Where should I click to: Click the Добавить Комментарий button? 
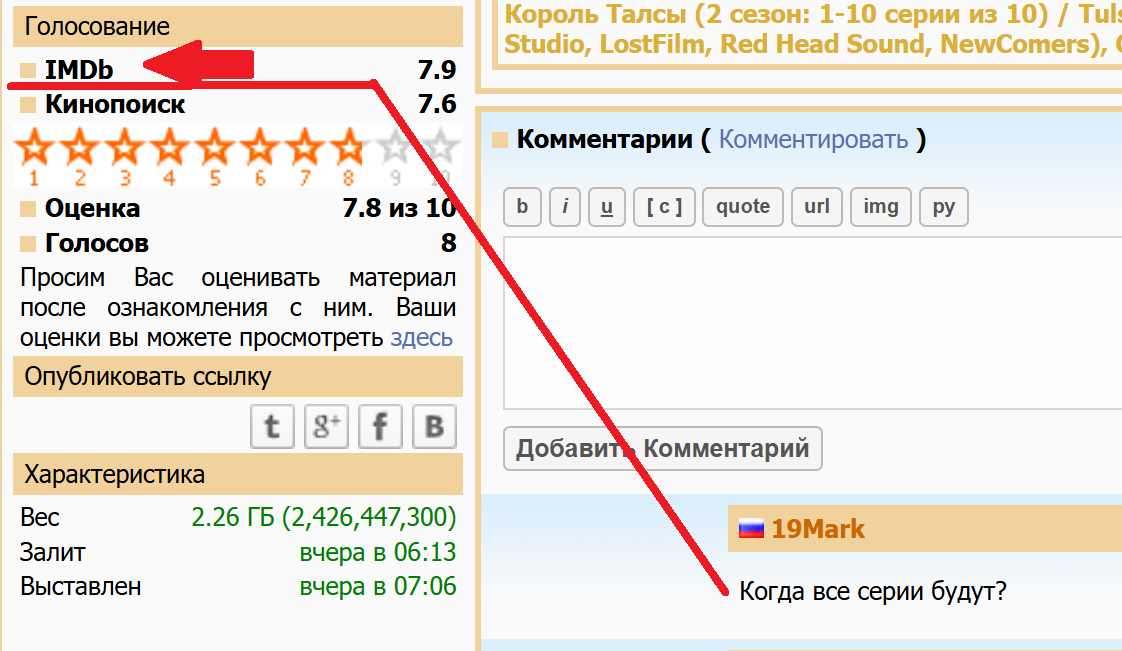[662, 449]
